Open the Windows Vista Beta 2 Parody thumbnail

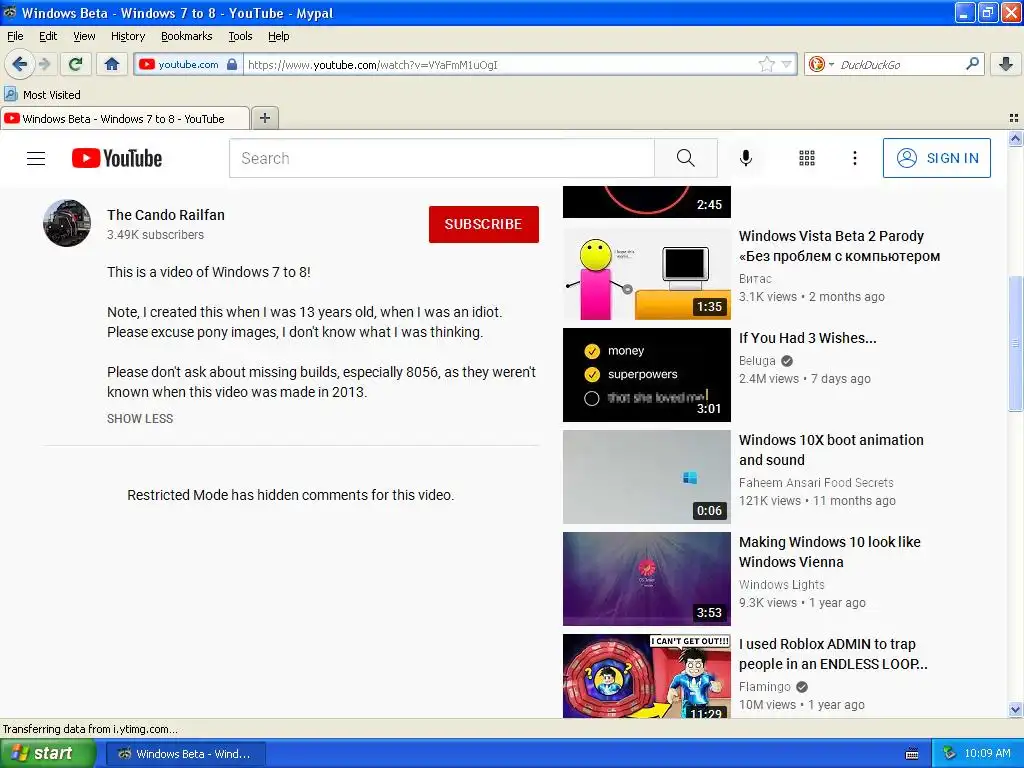(x=647, y=273)
